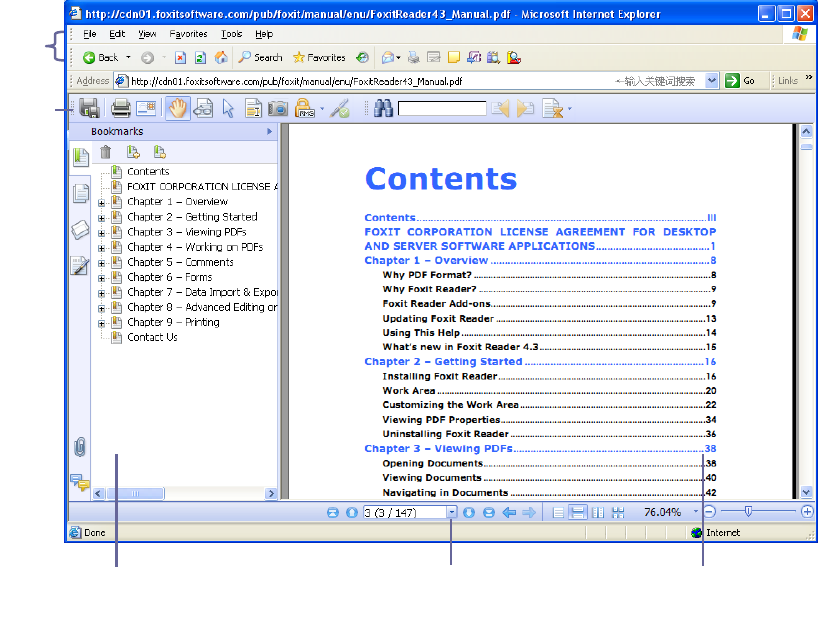Open the Signatures pen side icon
Viewport: 818px width, 628px height.
click(x=80, y=265)
